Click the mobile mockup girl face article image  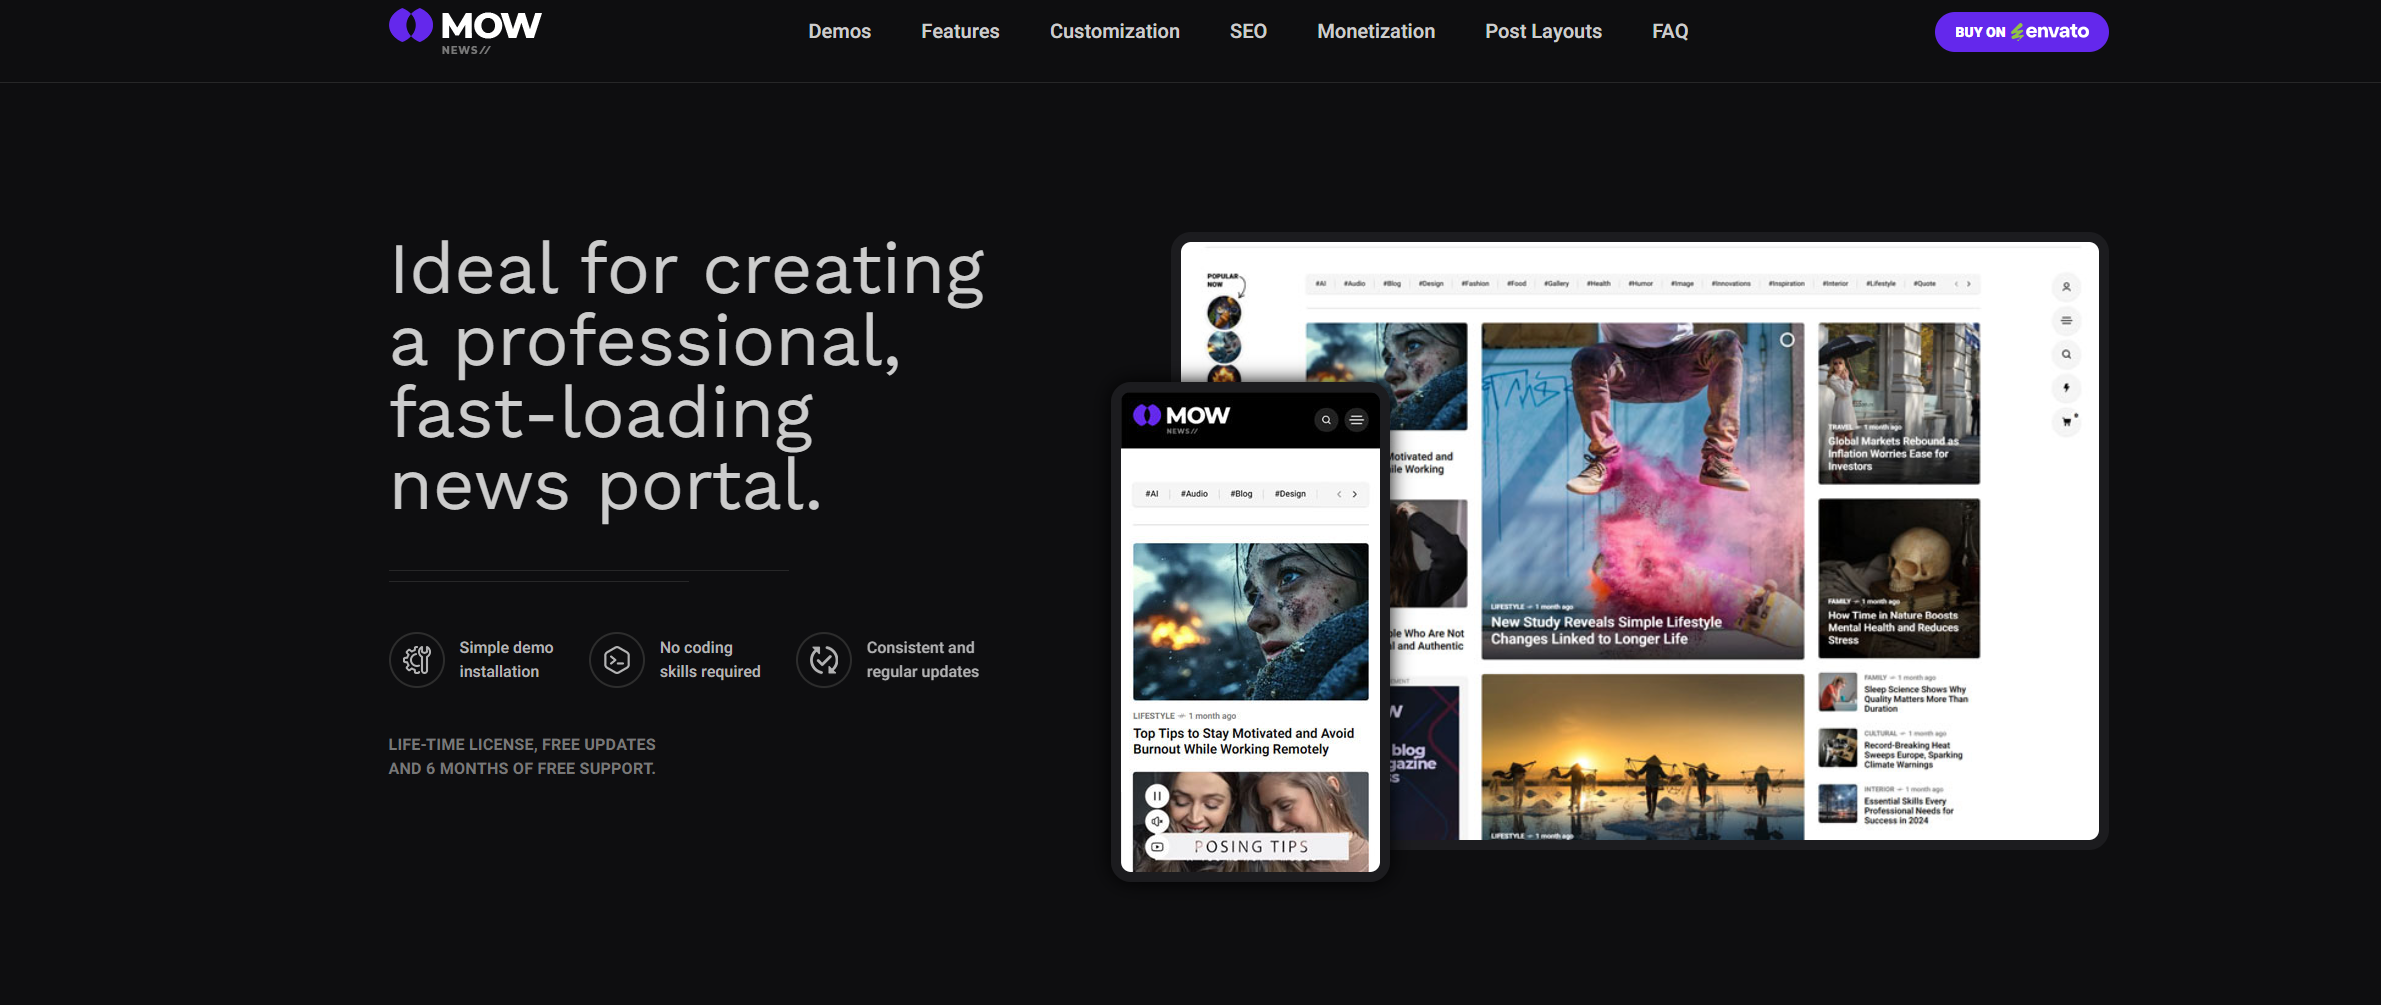click(x=1250, y=621)
